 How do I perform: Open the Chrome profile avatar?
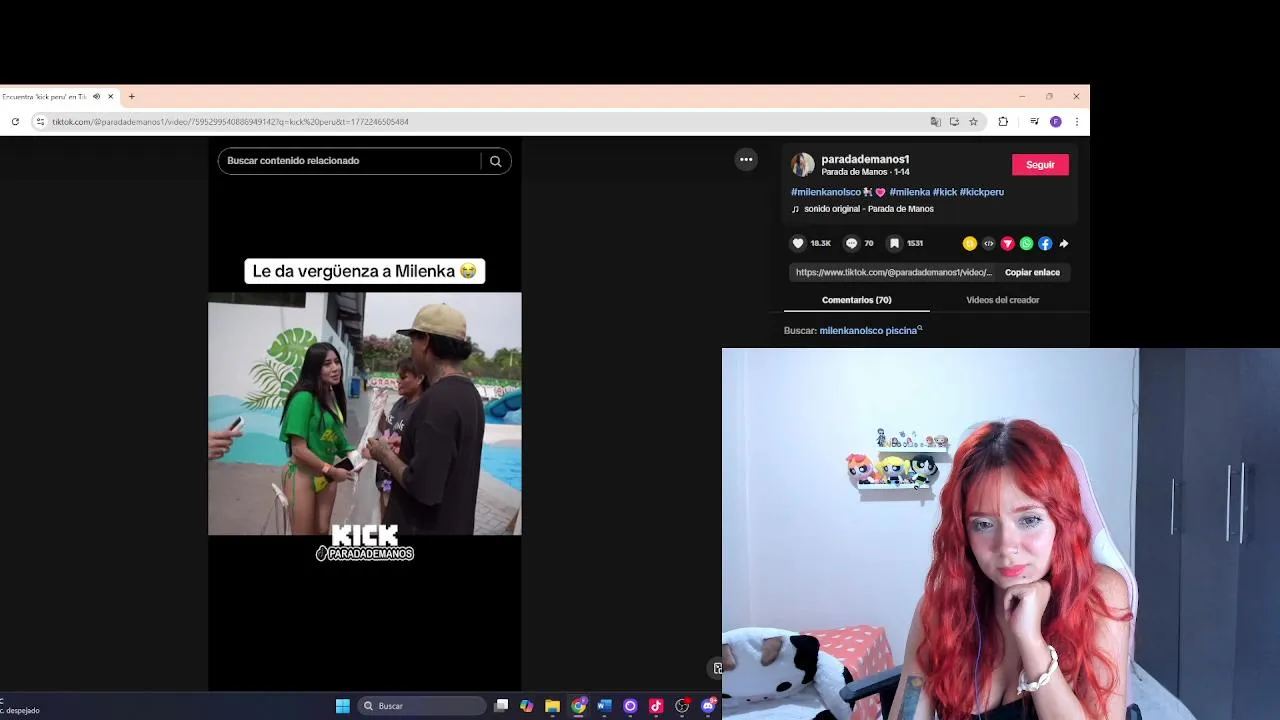tap(1055, 122)
